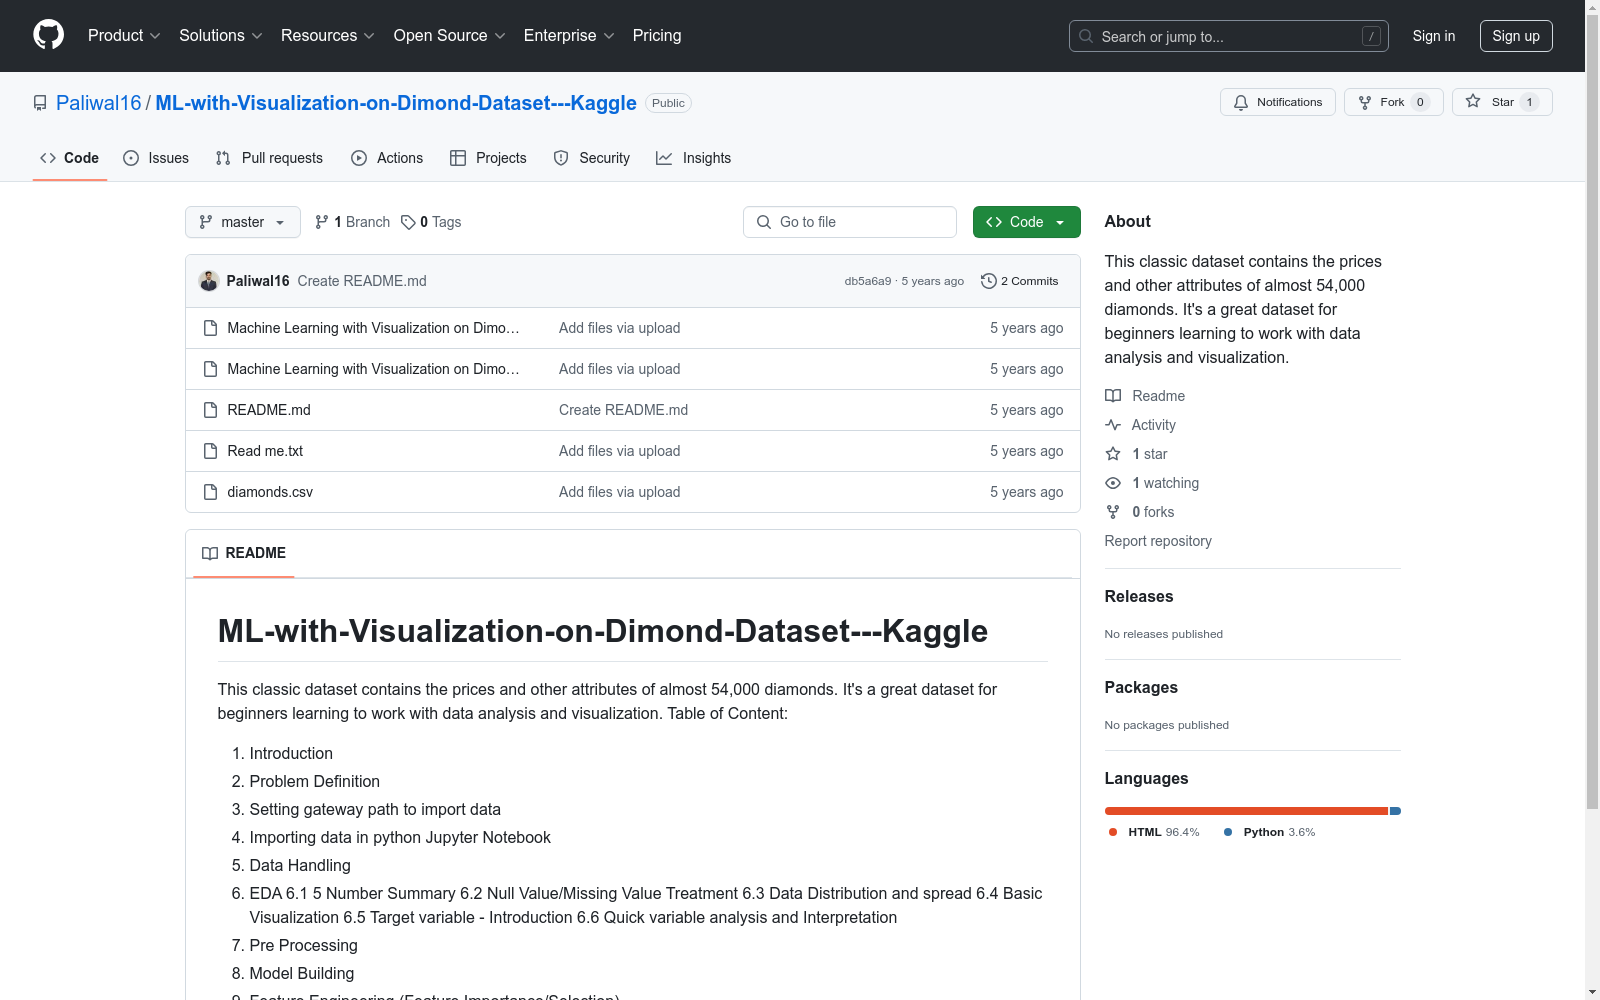Screen dimensions: 1600x1000
Task: Click the tag icon for 0 Tags
Action: point(408,222)
